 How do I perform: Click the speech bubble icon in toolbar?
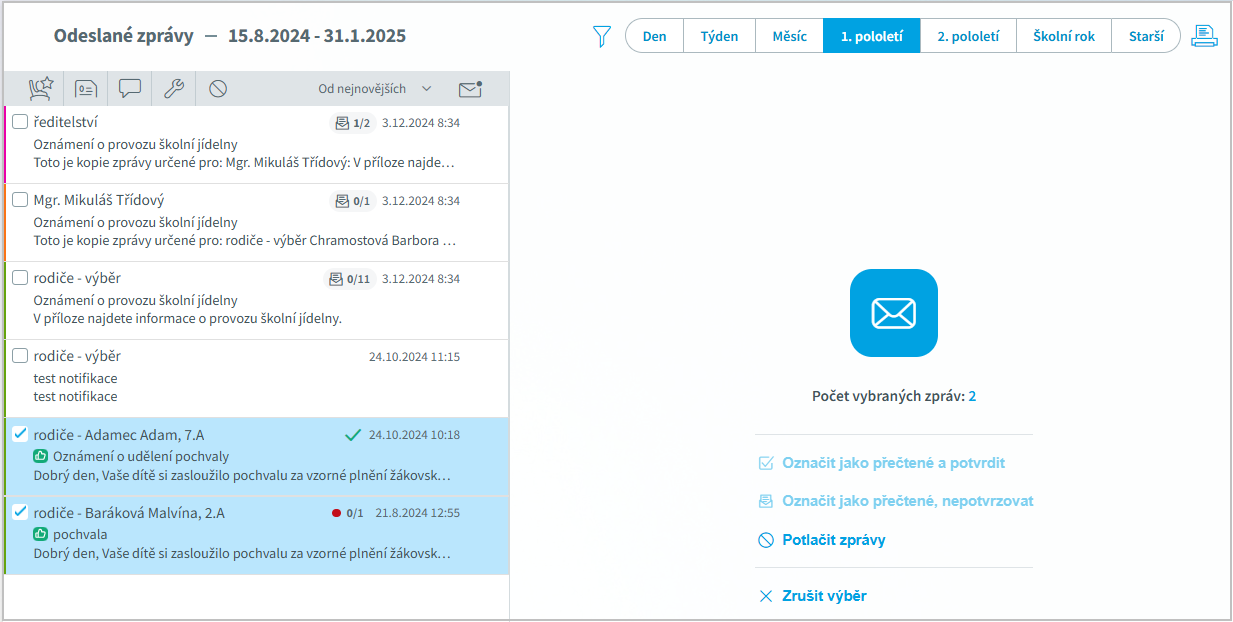pyautogui.click(x=130, y=89)
